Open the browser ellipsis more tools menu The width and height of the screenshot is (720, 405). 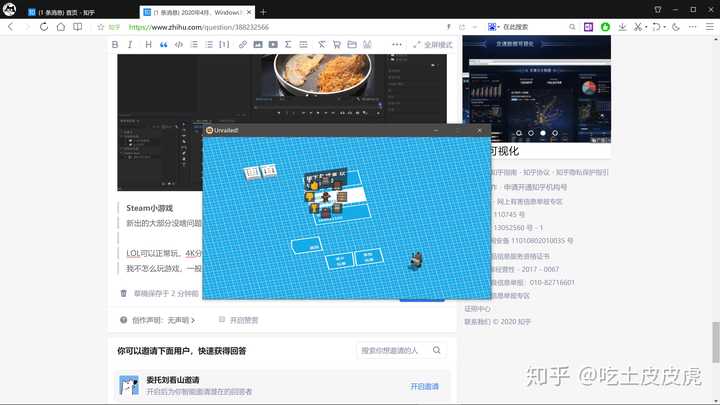[692, 27]
